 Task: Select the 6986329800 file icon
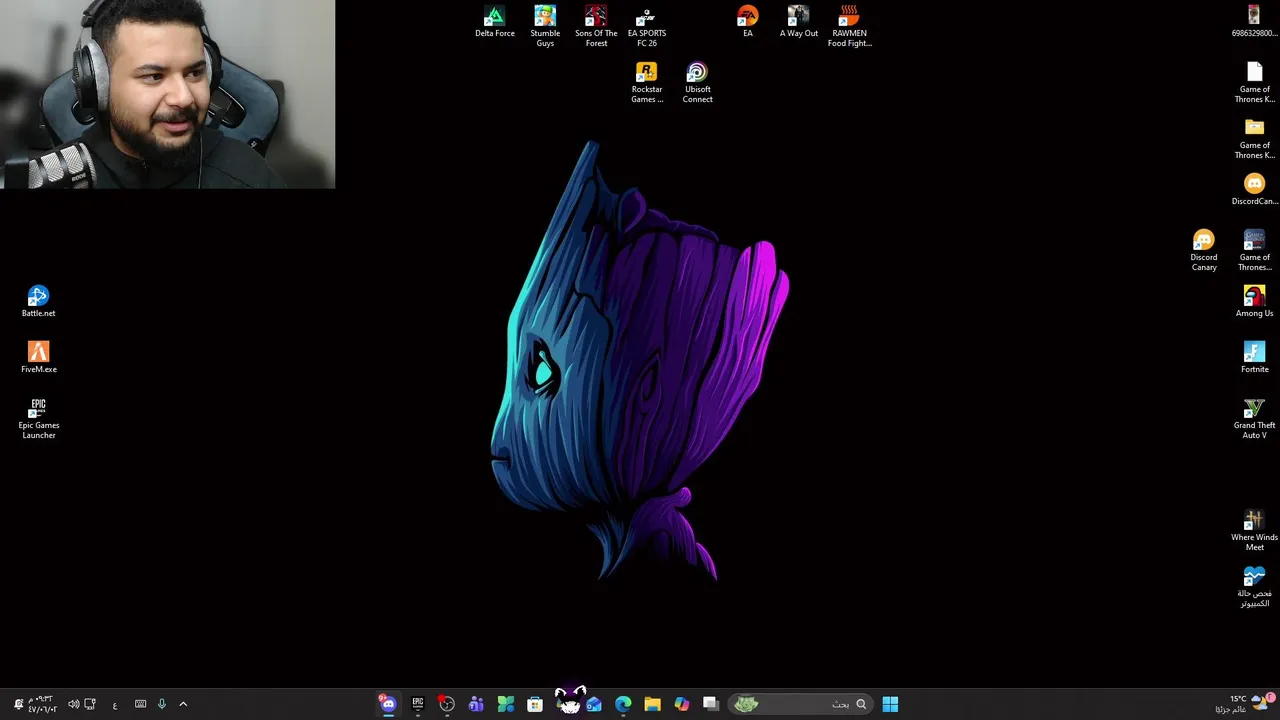tap(1254, 22)
